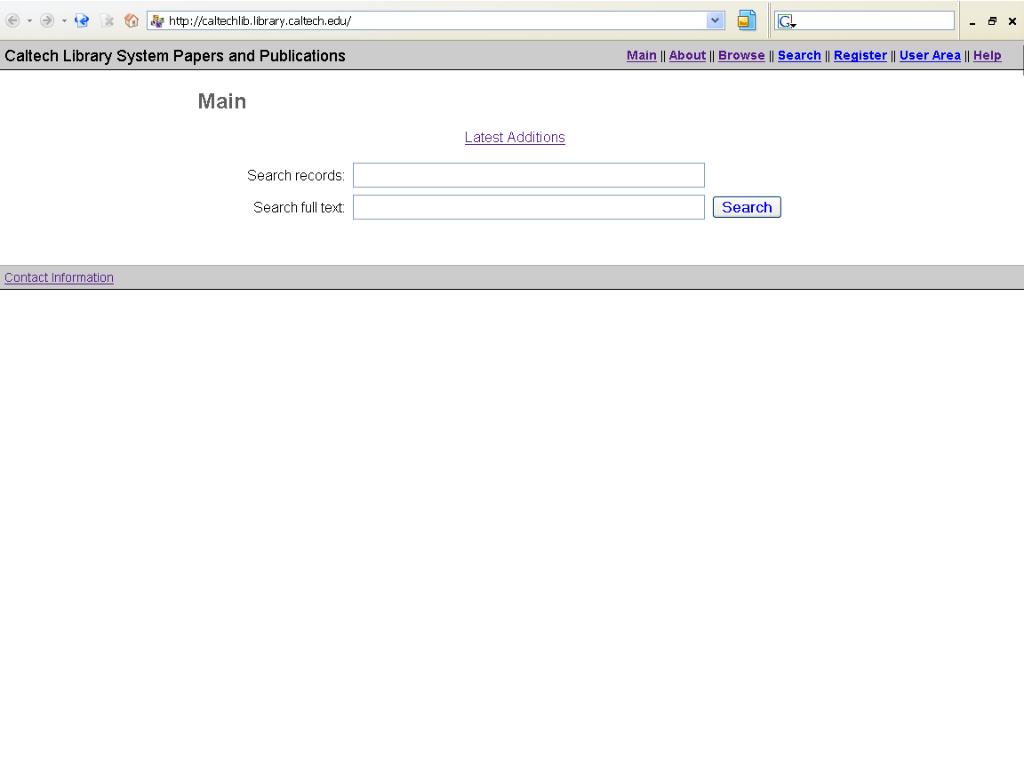Click the site favicon in address bar

click(157, 21)
